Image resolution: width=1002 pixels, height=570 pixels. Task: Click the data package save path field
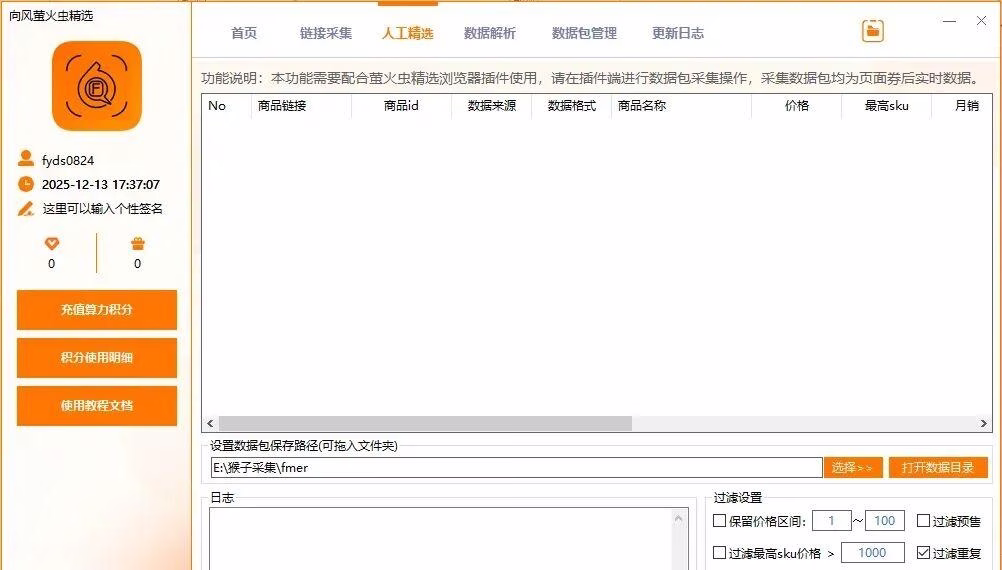pyautogui.click(x=515, y=467)
